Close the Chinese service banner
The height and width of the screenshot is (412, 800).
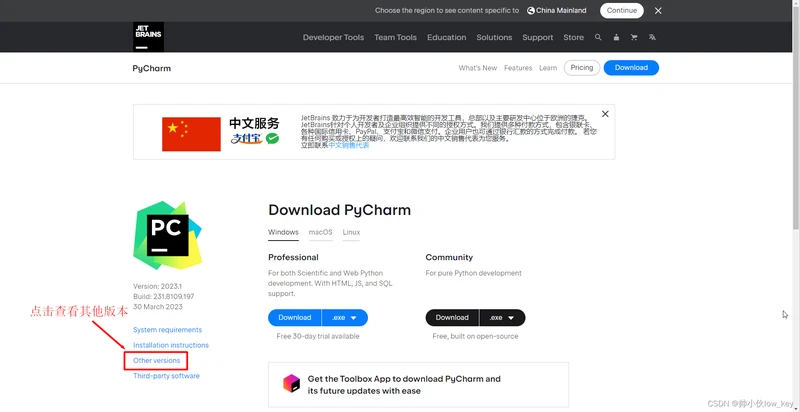coord(605,114)
